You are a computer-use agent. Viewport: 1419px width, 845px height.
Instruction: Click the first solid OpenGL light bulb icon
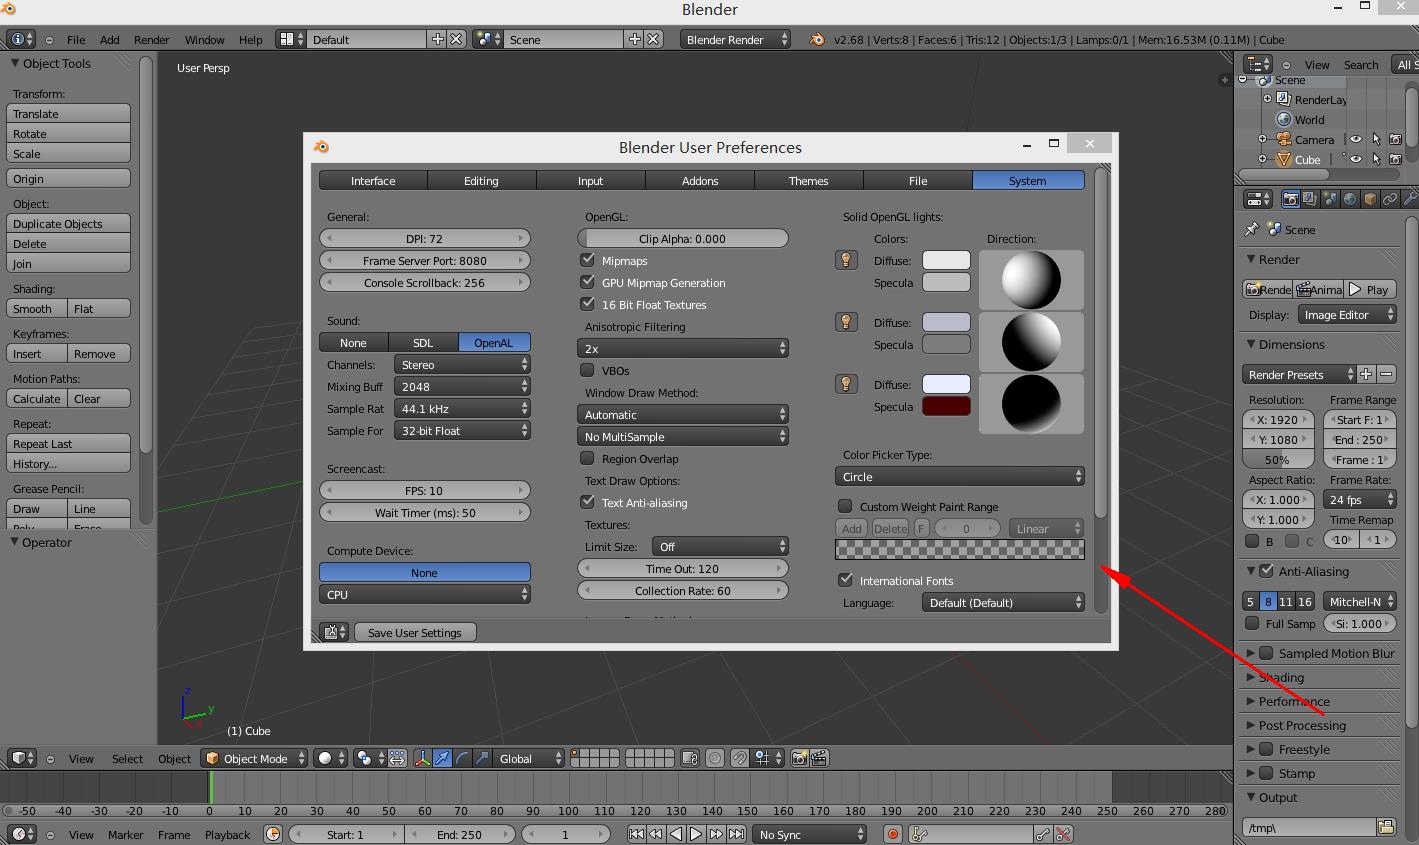click(x=846, y=260)
